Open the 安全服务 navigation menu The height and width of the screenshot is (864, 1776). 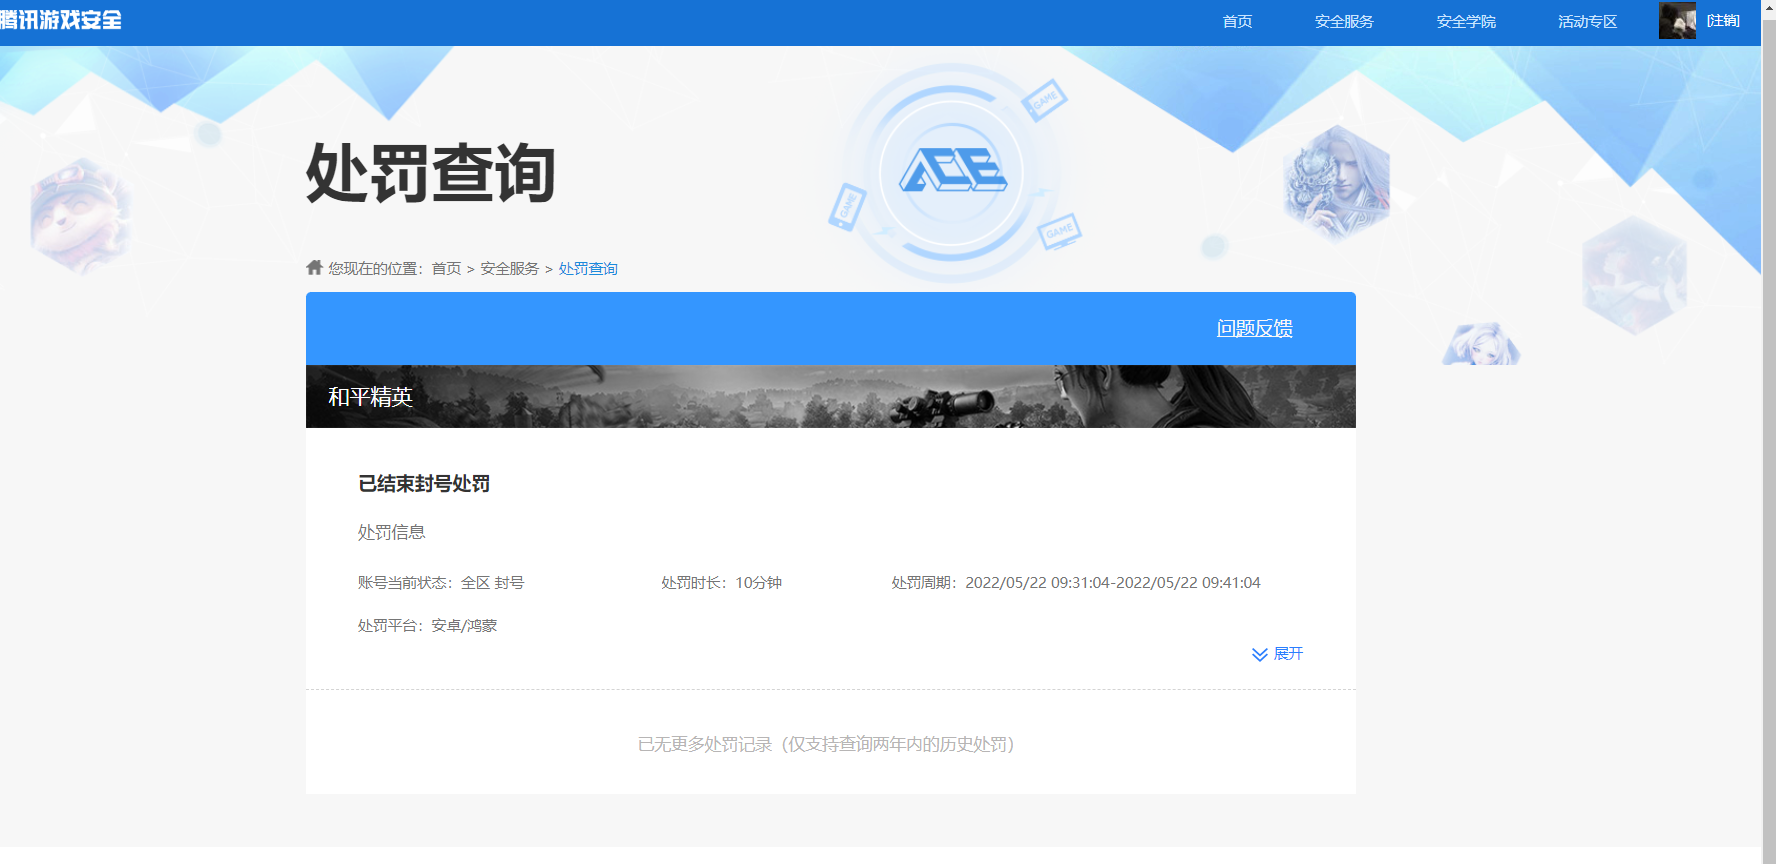[x=1344, y=22]
